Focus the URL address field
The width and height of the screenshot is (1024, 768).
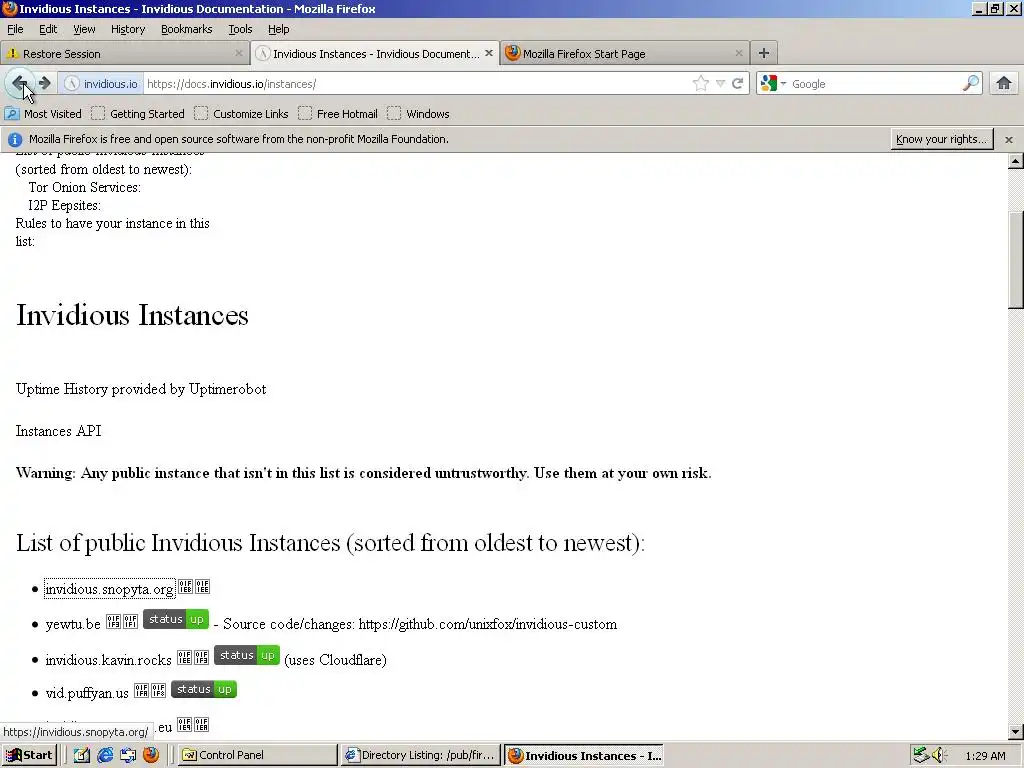[x=418, y=84]
